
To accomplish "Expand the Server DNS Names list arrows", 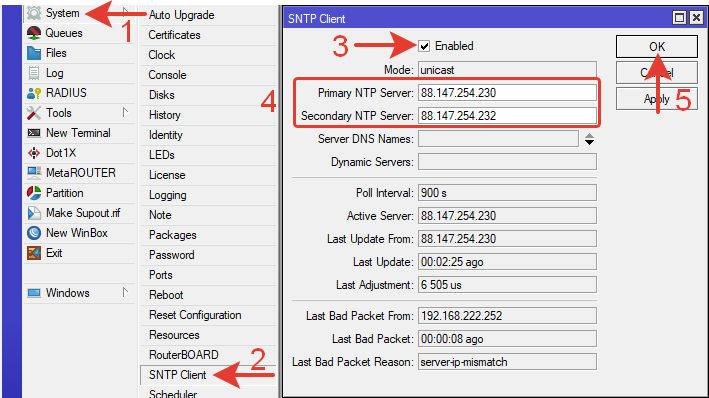I will (589, 139).
